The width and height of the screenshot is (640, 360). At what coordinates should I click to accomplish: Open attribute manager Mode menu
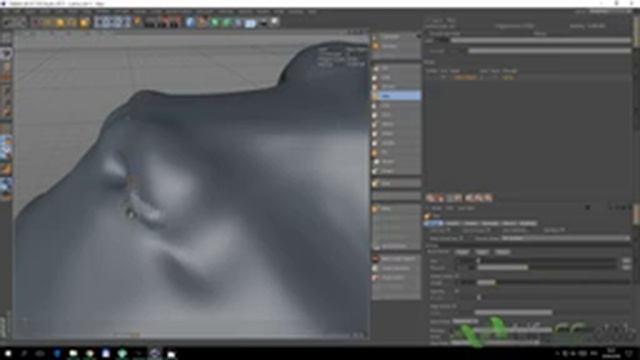coord(436,208)
